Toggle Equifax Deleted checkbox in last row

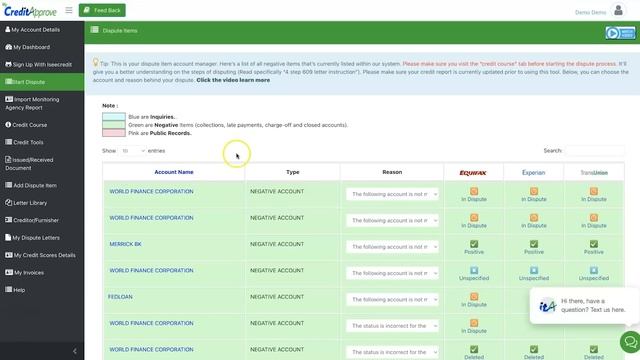click(474, 349)
